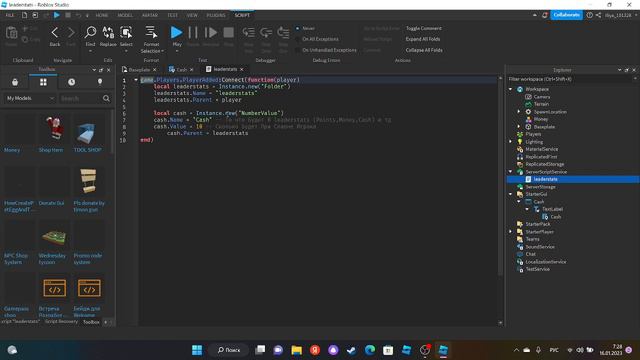640x360 pixels.
Task: Open the AVATAR ribbon tab
Action: pos(150,15)
